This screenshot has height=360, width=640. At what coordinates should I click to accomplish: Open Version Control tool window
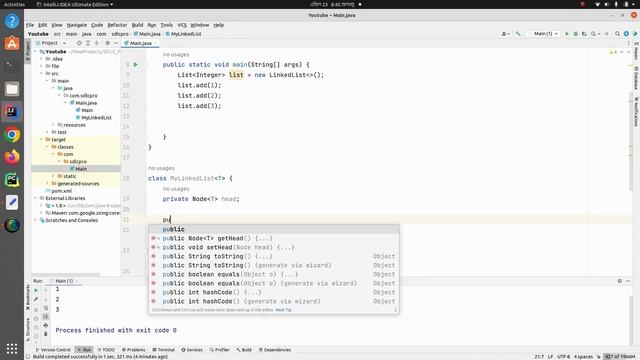[x=53, y=350]
